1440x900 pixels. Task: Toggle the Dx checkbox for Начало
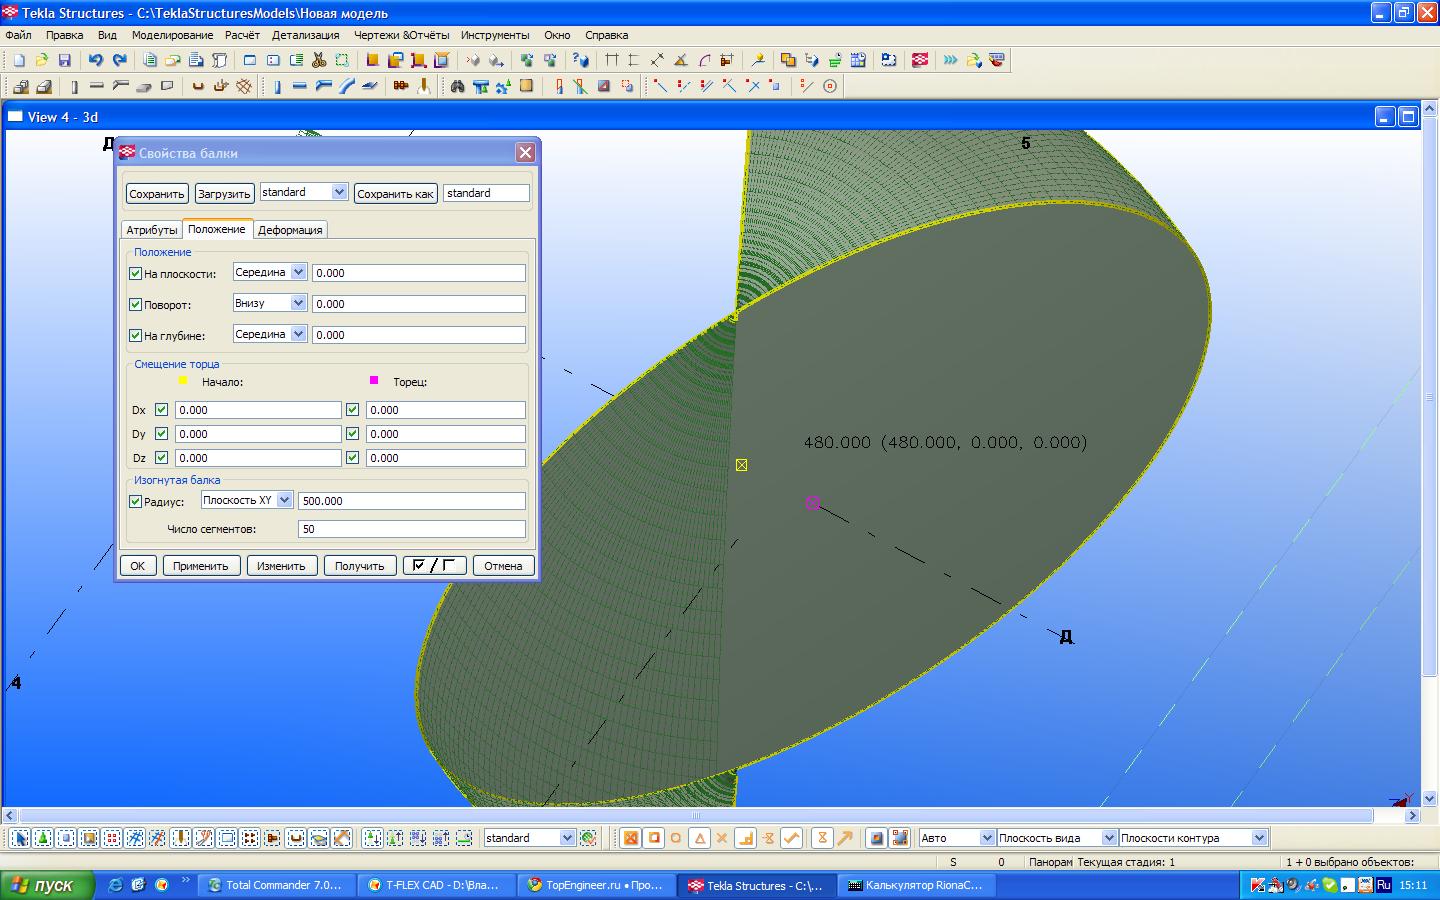coord(161,410)
